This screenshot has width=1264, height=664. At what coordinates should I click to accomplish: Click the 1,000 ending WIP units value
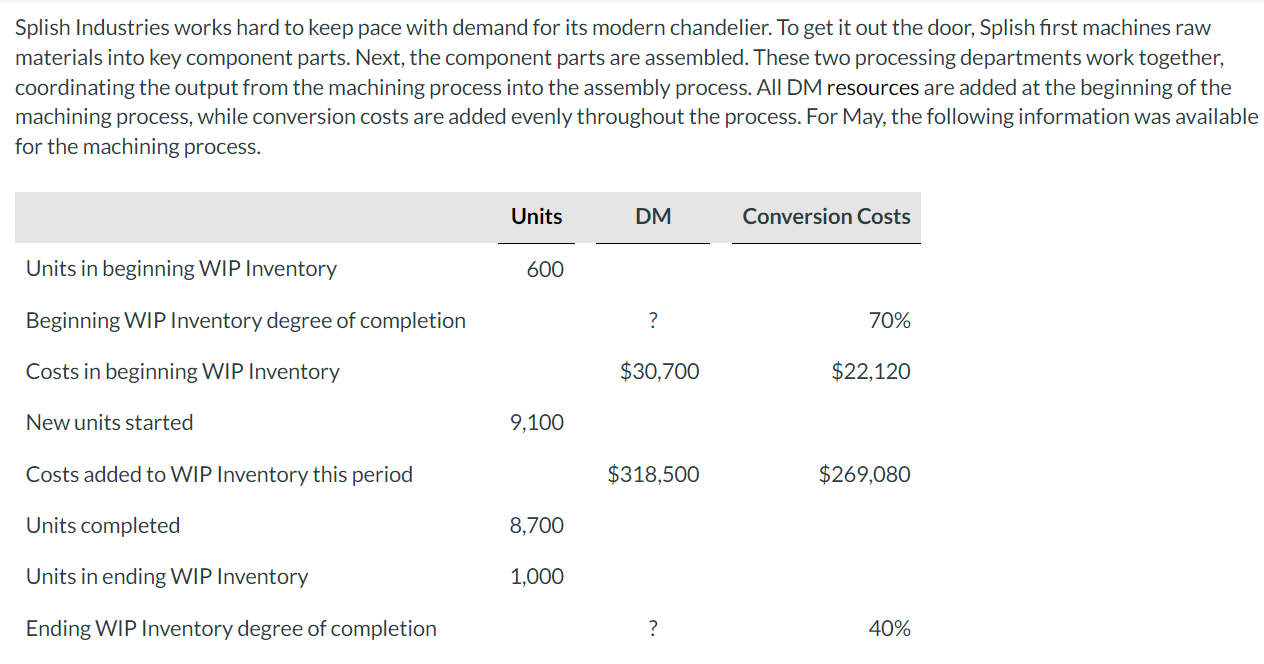coord(537,577)
